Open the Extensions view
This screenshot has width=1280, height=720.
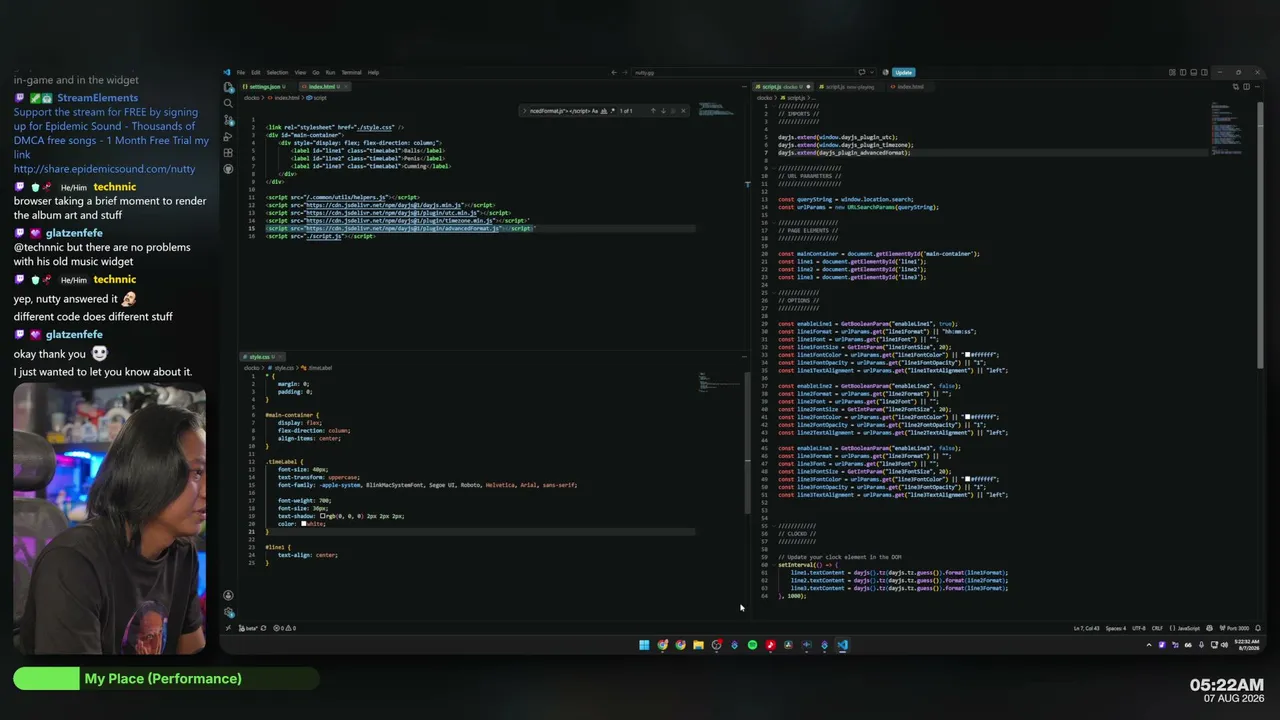click(x=229, y=153)
